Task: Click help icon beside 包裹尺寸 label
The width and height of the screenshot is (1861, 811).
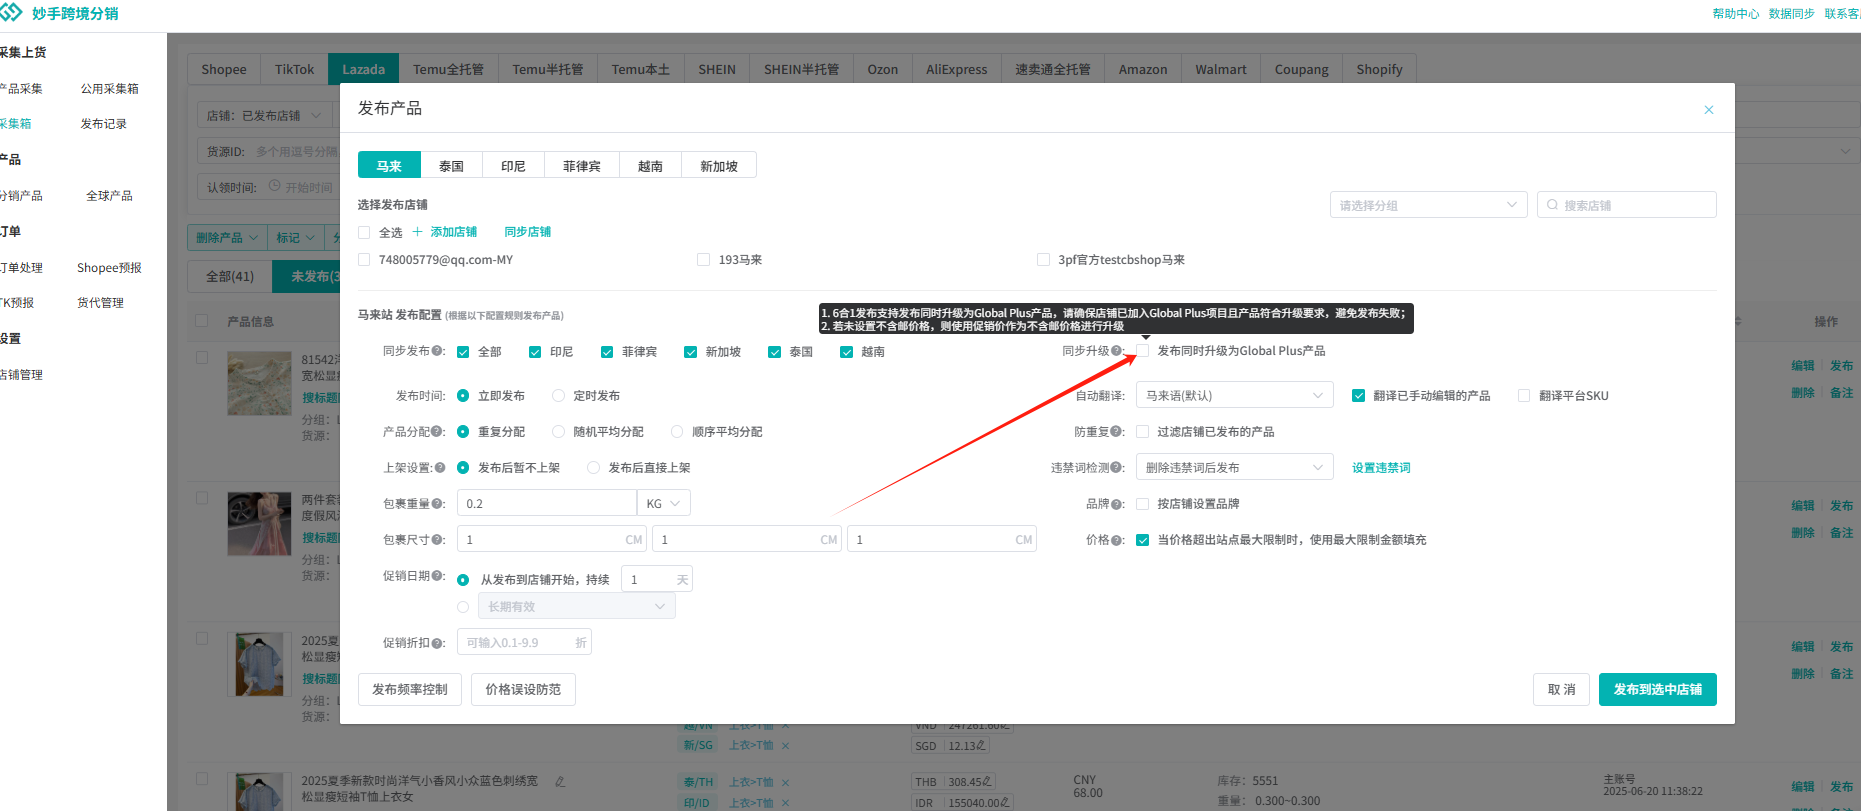Action: pyautogui.click(x=437, y=540)
